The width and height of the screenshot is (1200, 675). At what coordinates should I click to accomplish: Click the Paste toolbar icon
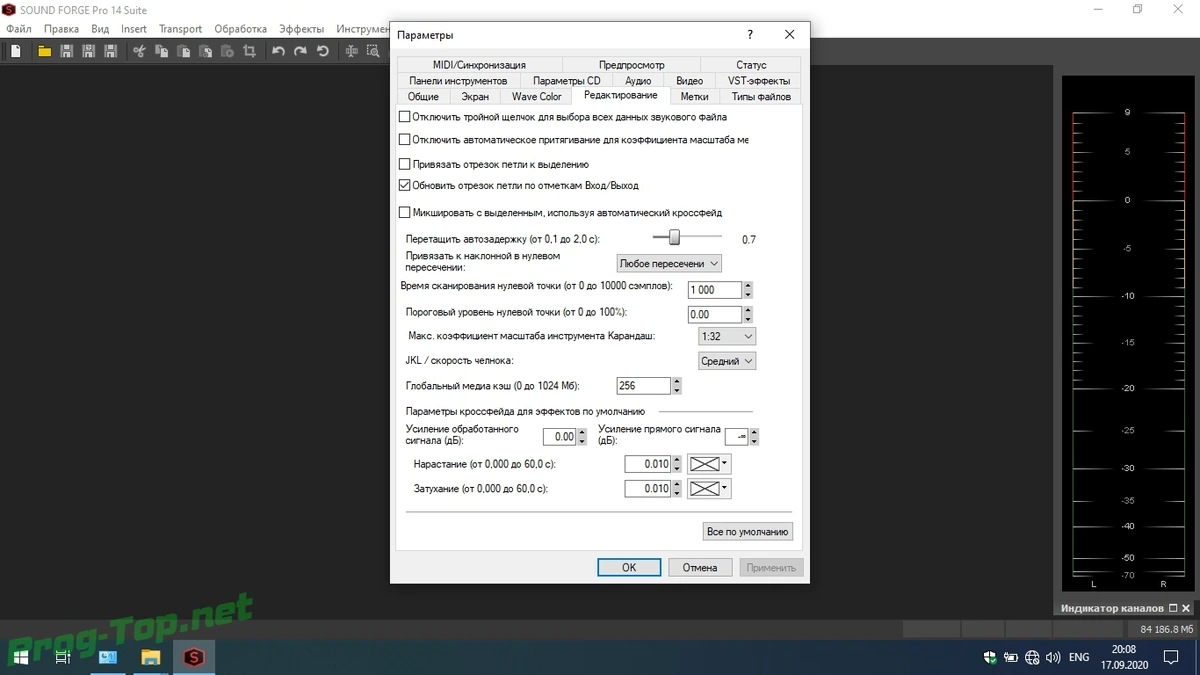pyautogui.click(x=183, y=51)
